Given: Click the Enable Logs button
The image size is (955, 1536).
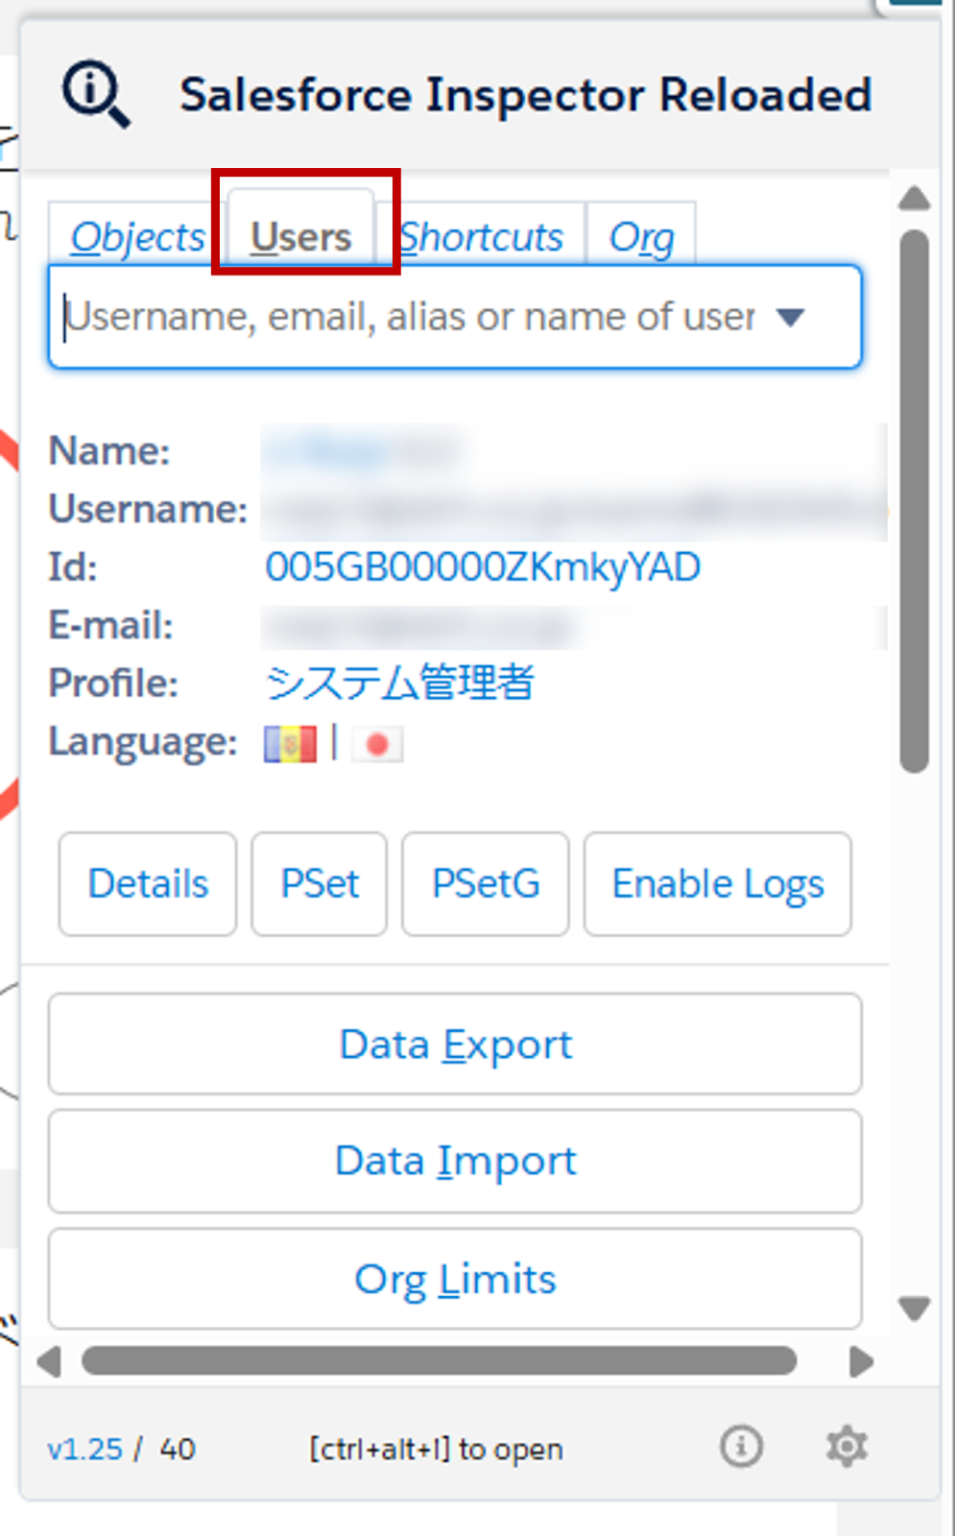Looking at the screenshot, I should (x=717, y=884).
